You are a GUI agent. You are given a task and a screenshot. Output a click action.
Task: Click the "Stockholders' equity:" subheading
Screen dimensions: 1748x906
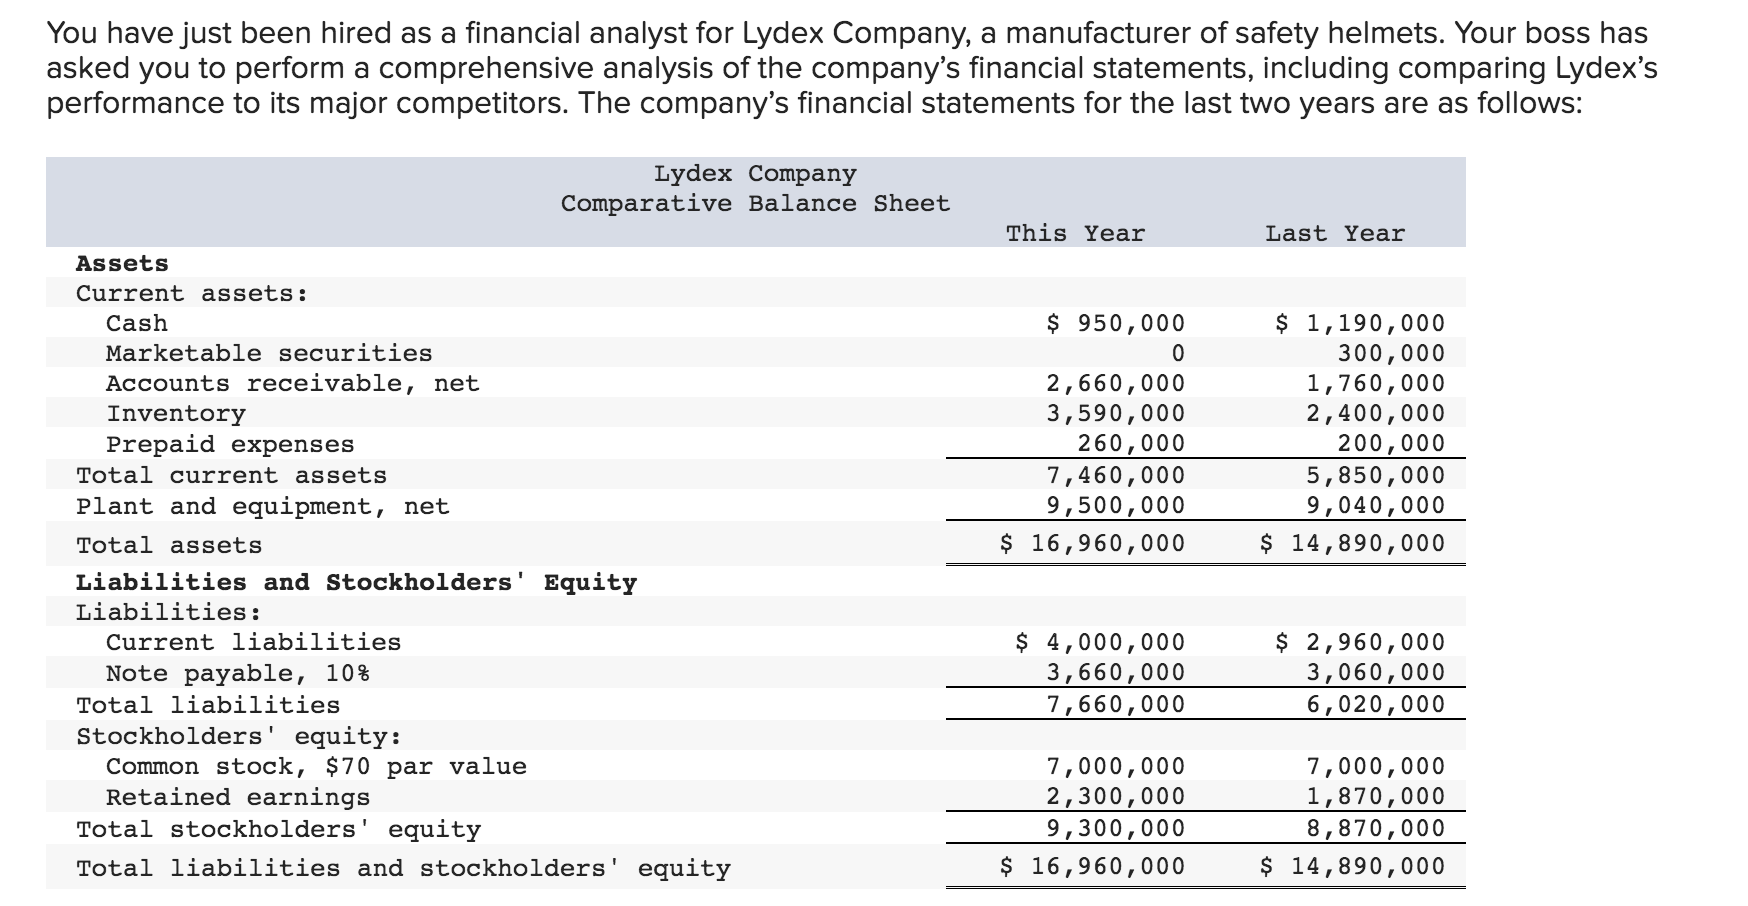239,737
